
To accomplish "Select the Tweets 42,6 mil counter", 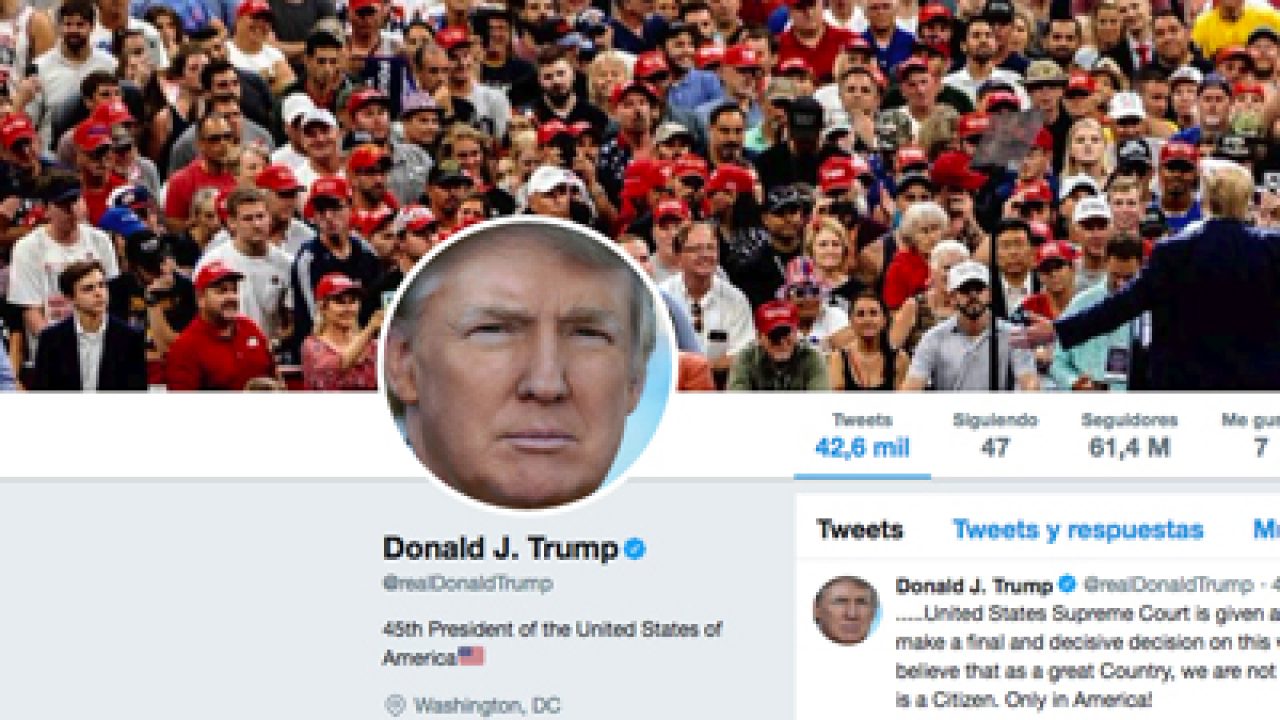I will coord(862,435).
